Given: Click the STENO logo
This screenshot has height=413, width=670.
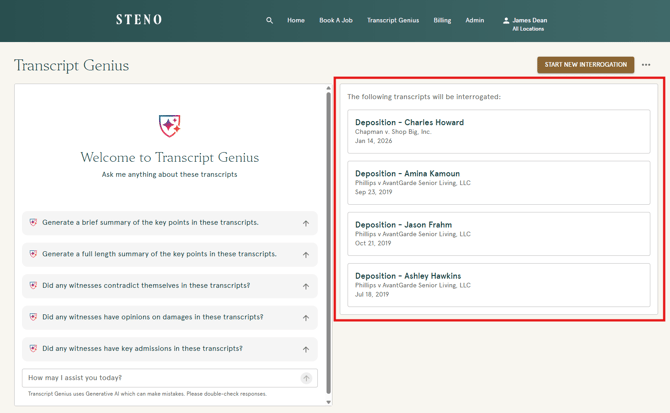Looking at the screenshot, I should pos(139,20).
